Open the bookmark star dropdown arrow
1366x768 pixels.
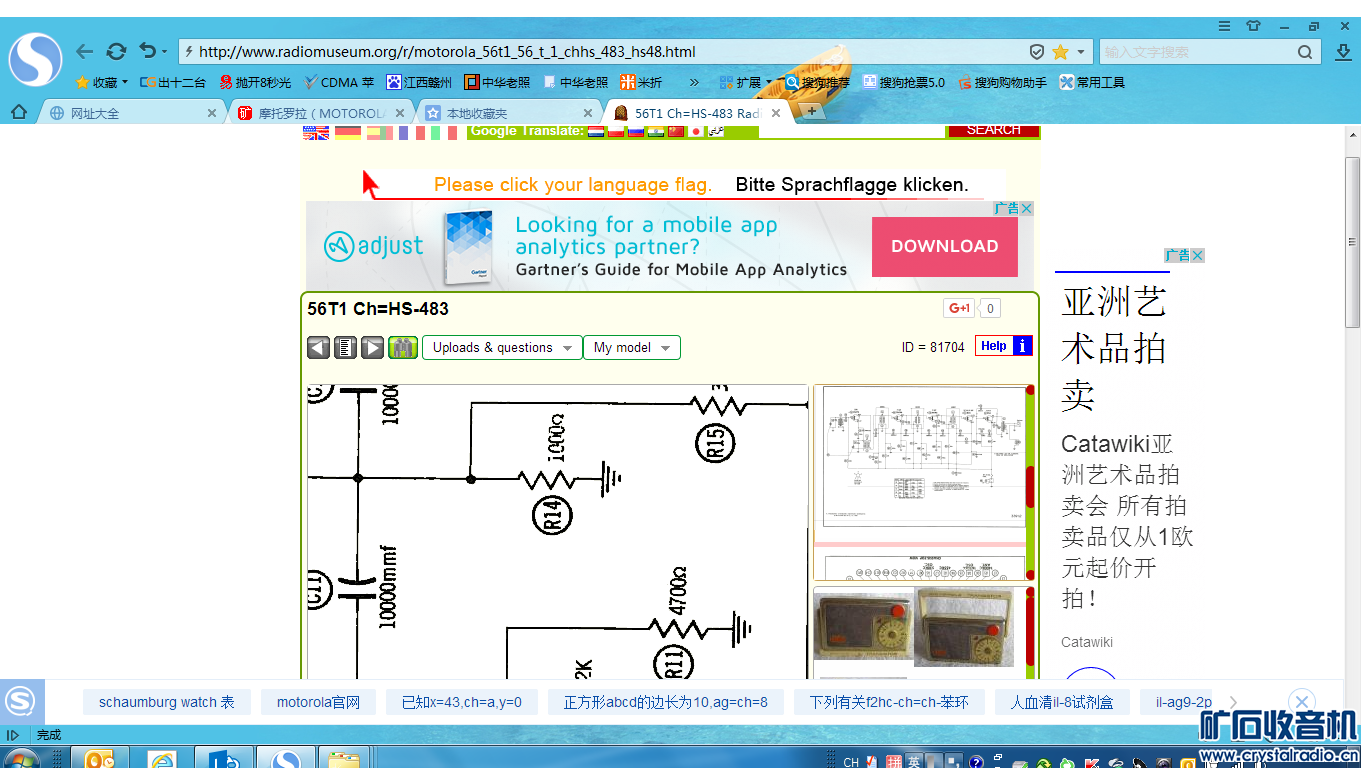[x=1080, y=52]
